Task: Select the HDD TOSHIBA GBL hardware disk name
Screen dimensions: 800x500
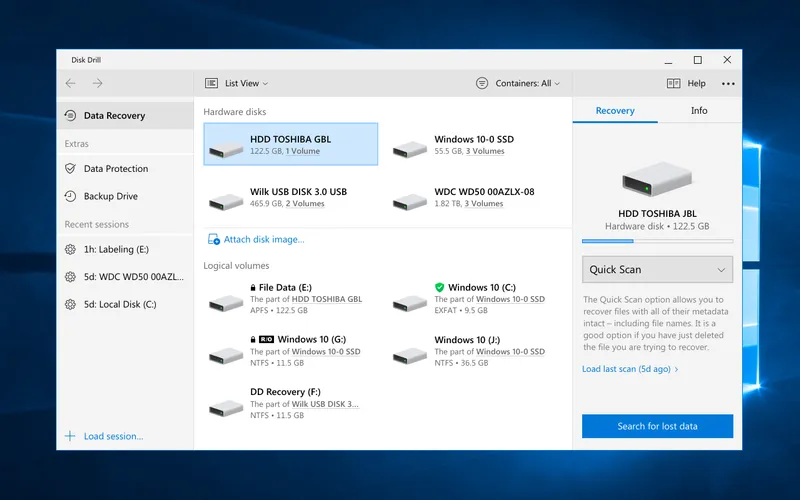Action: [290, 139]
